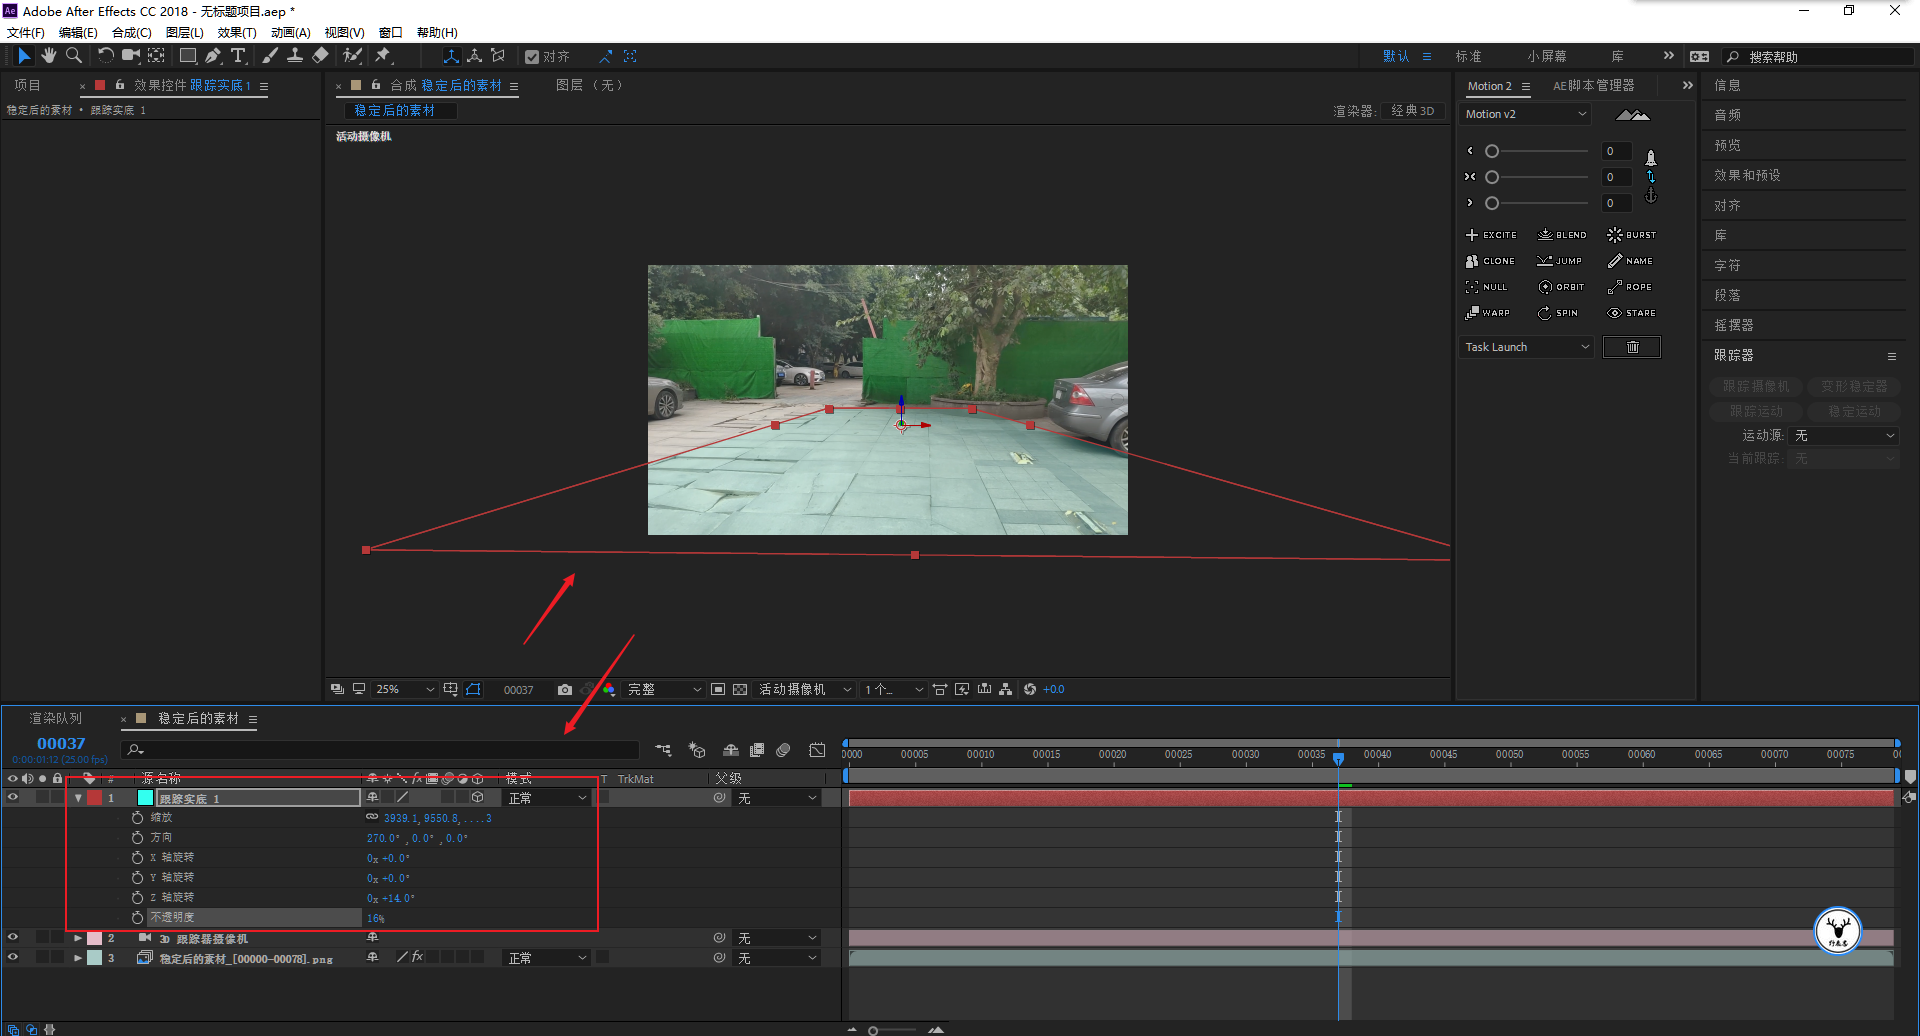Open the 效果(T) menu

pyautogui.click(x=237, y=33)
